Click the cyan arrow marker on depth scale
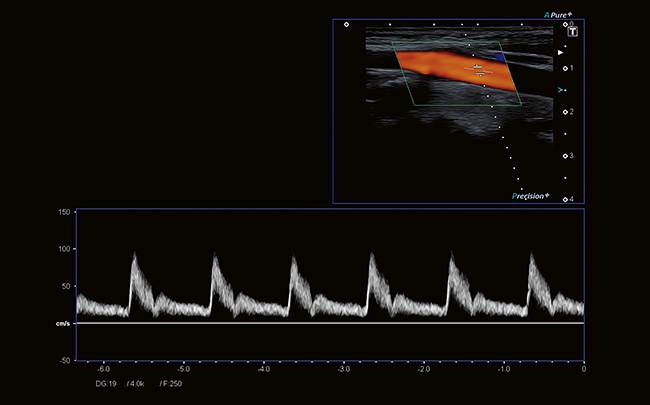The image size is (650, 405). coord(561,90)
